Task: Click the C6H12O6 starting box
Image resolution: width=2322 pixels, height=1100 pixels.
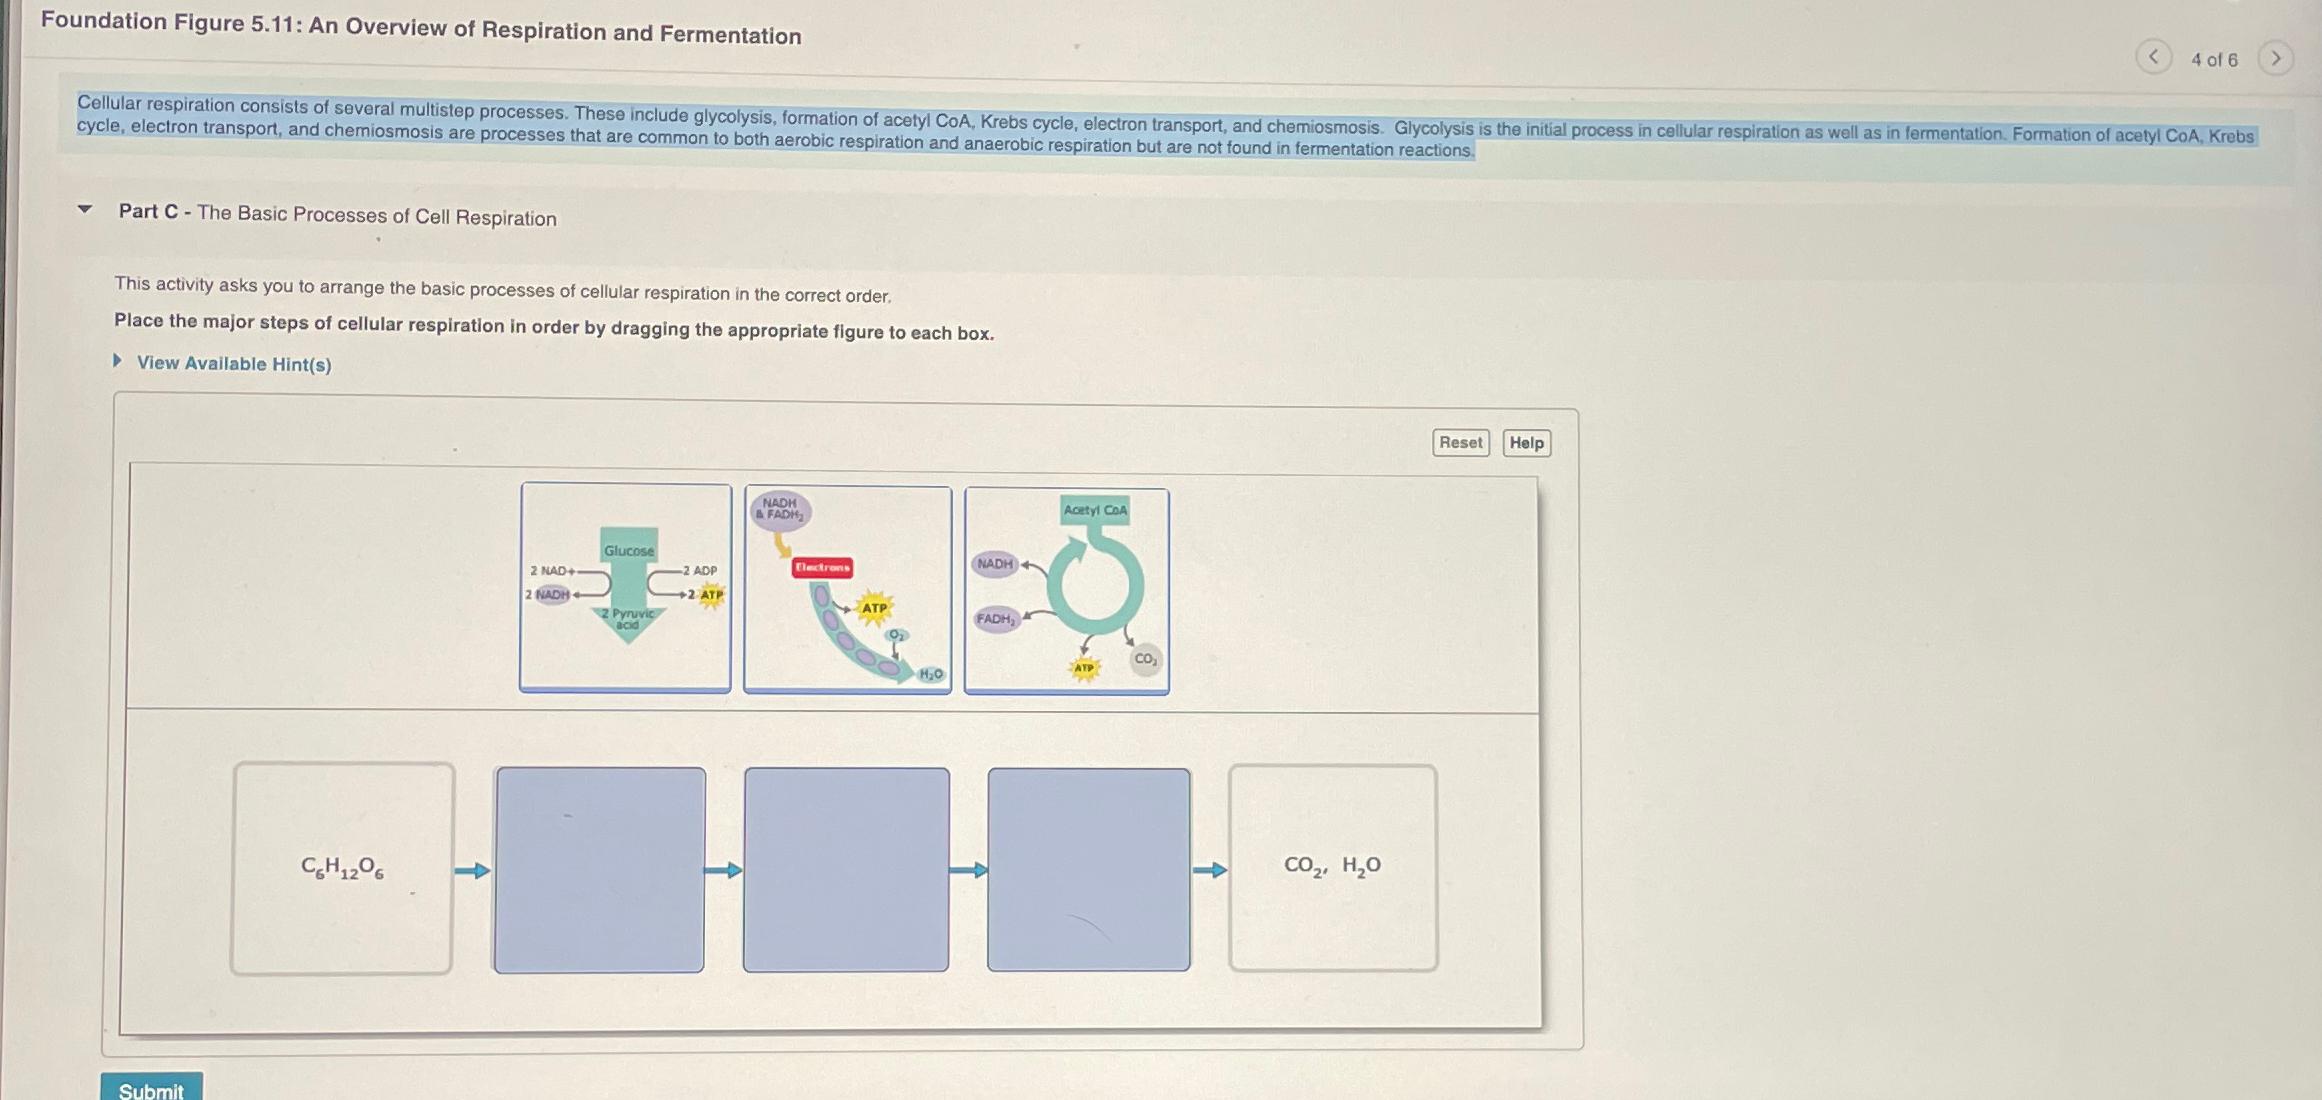Action: tap(342, 868)
